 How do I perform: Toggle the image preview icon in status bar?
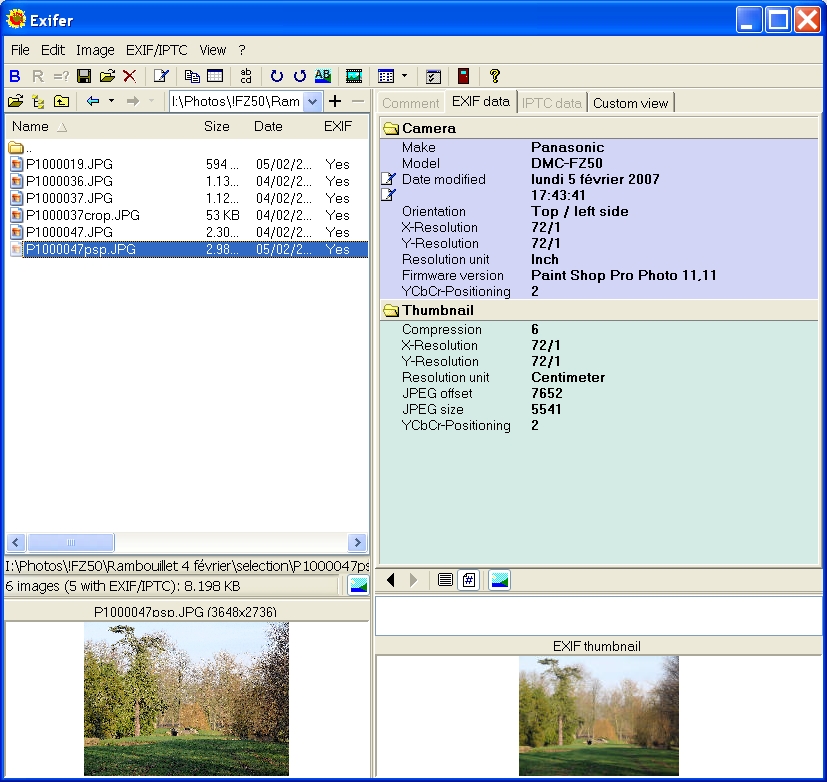pyautogui.click(x=357, y=586)
